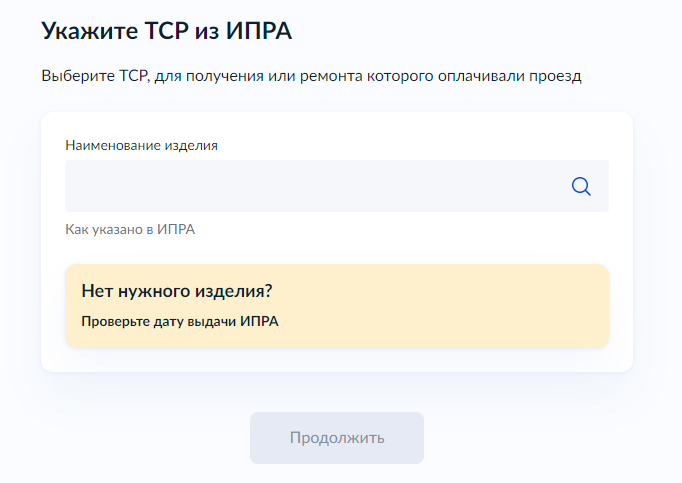Open product lookup via blue magnifier
Screen dimensions: 682x483
[581, 186]
